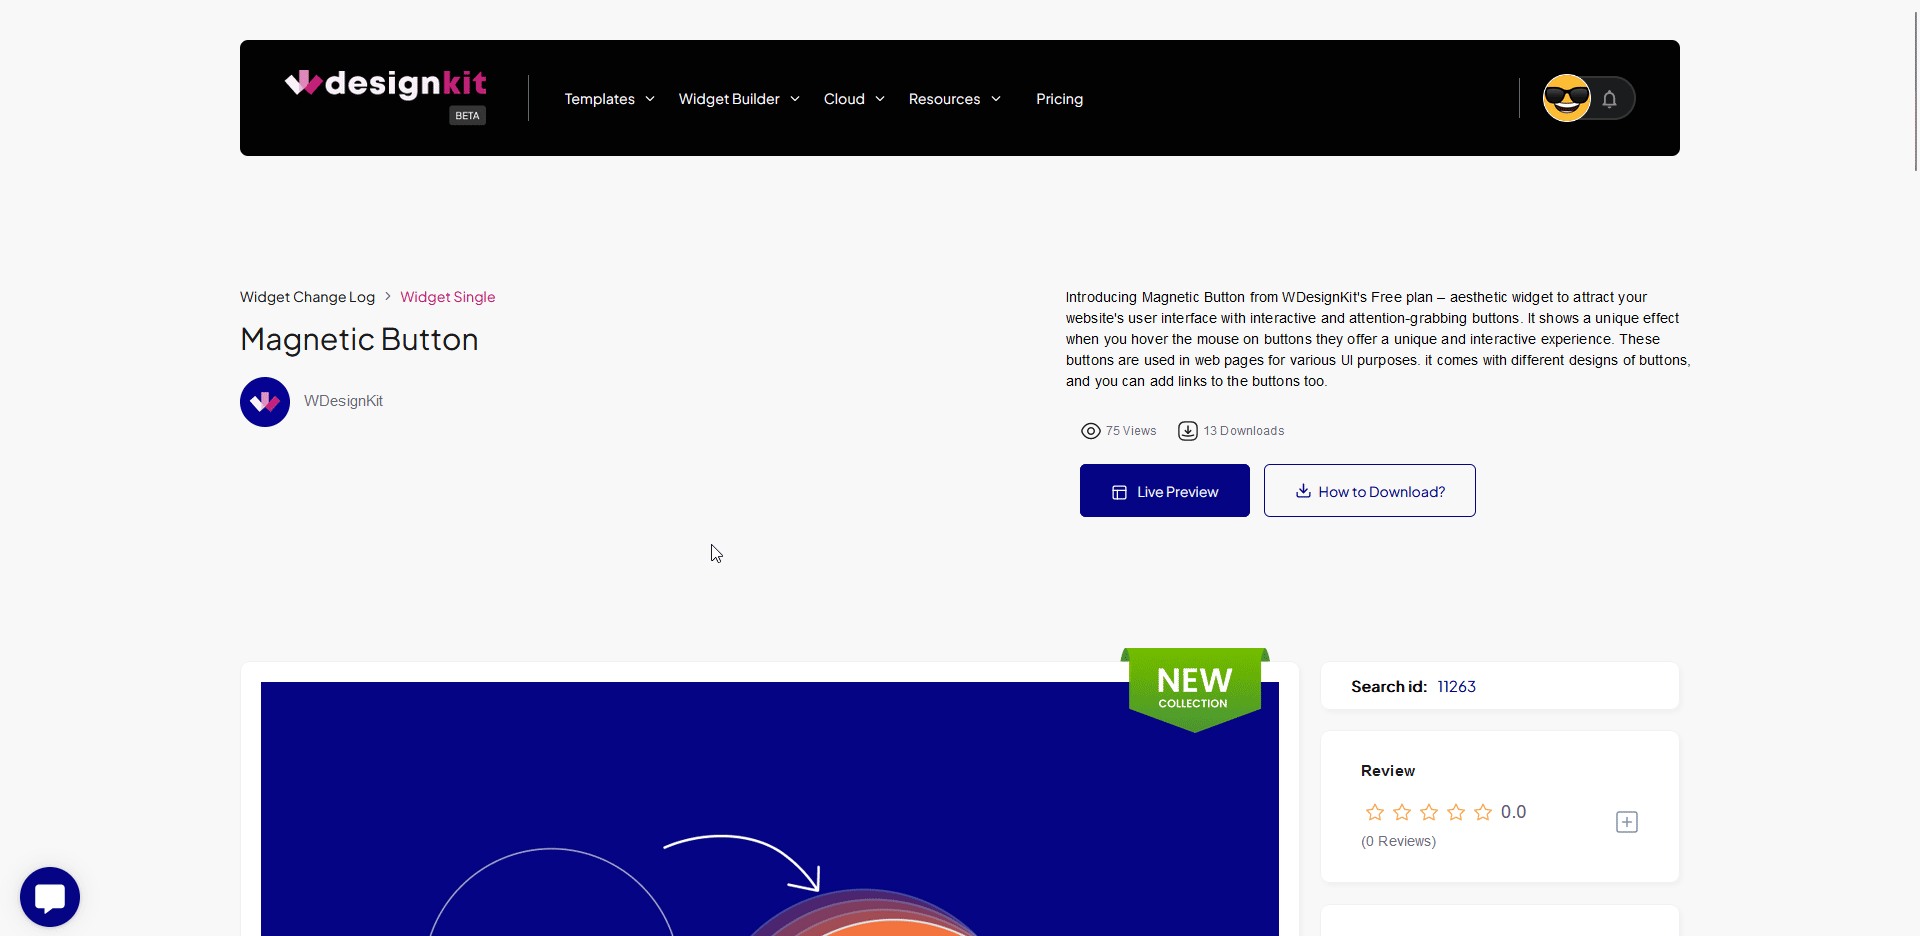Click the 13 Downloads count text
This screenshot has width=1920, height=936.
pos(1244,431)
